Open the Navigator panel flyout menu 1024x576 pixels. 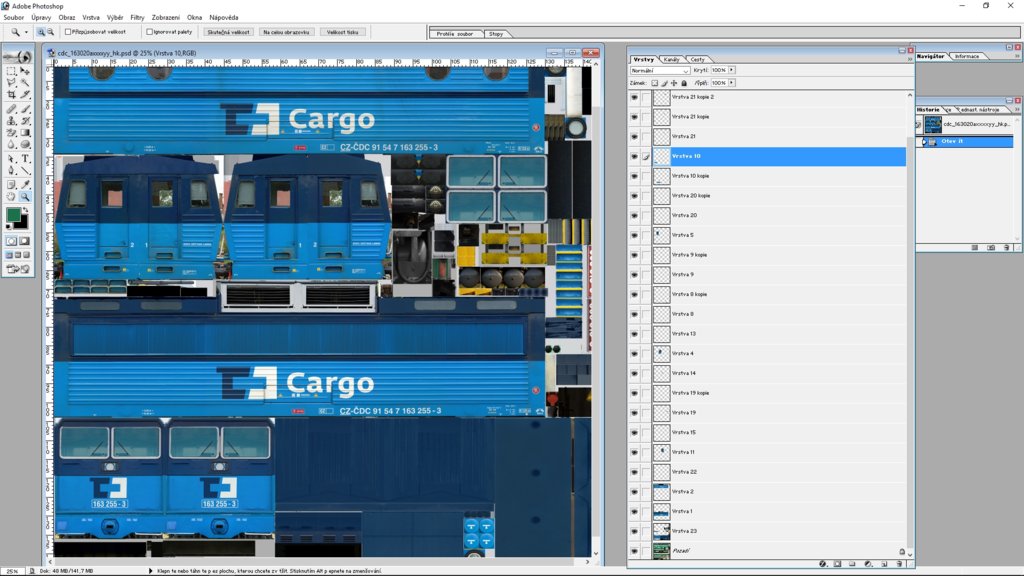(1017, 56)
